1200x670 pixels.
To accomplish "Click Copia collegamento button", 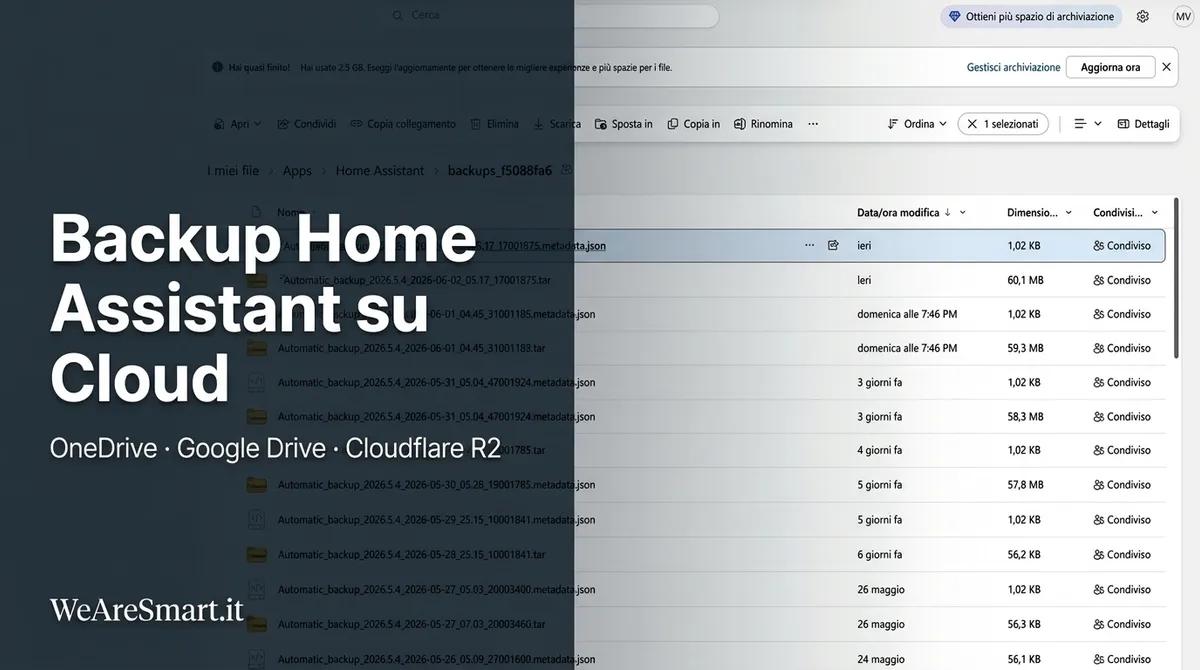I will point(403,124).
